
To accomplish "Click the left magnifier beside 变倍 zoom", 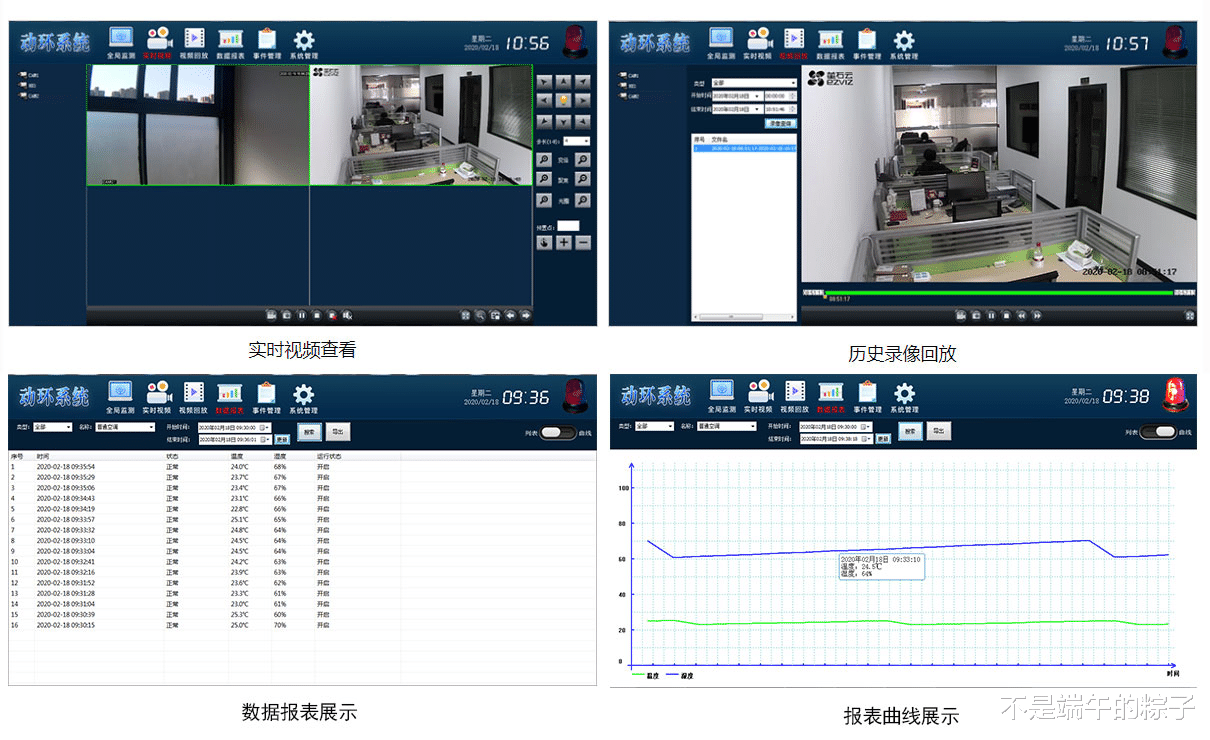I will [544, 160].
